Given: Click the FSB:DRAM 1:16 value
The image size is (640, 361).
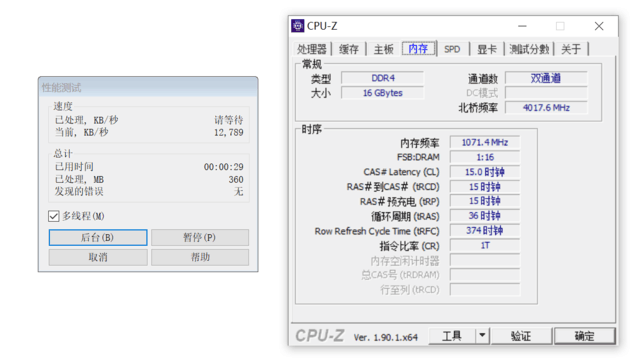Looking at the screenshot, I should 485,157.
